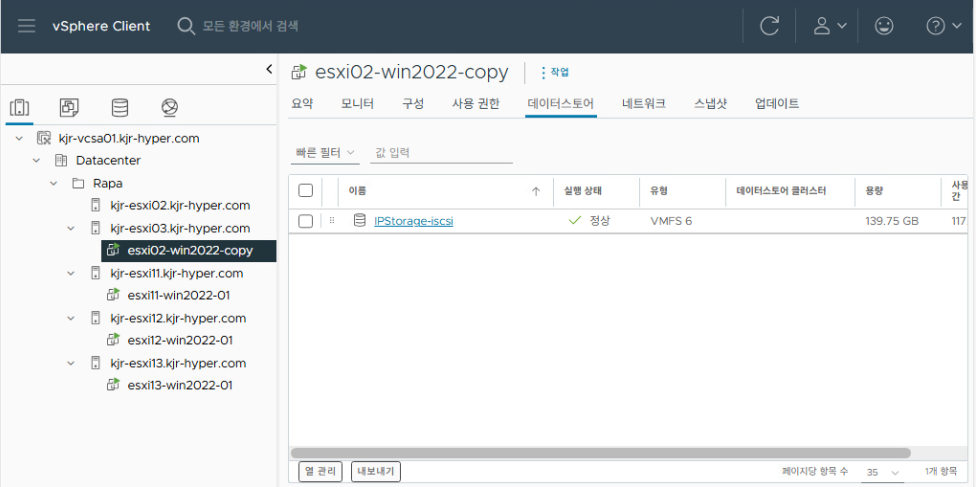This screenshot has width=976, height=487.
Task: Open the 작업 actions menu
Action: tap(553, 72)
